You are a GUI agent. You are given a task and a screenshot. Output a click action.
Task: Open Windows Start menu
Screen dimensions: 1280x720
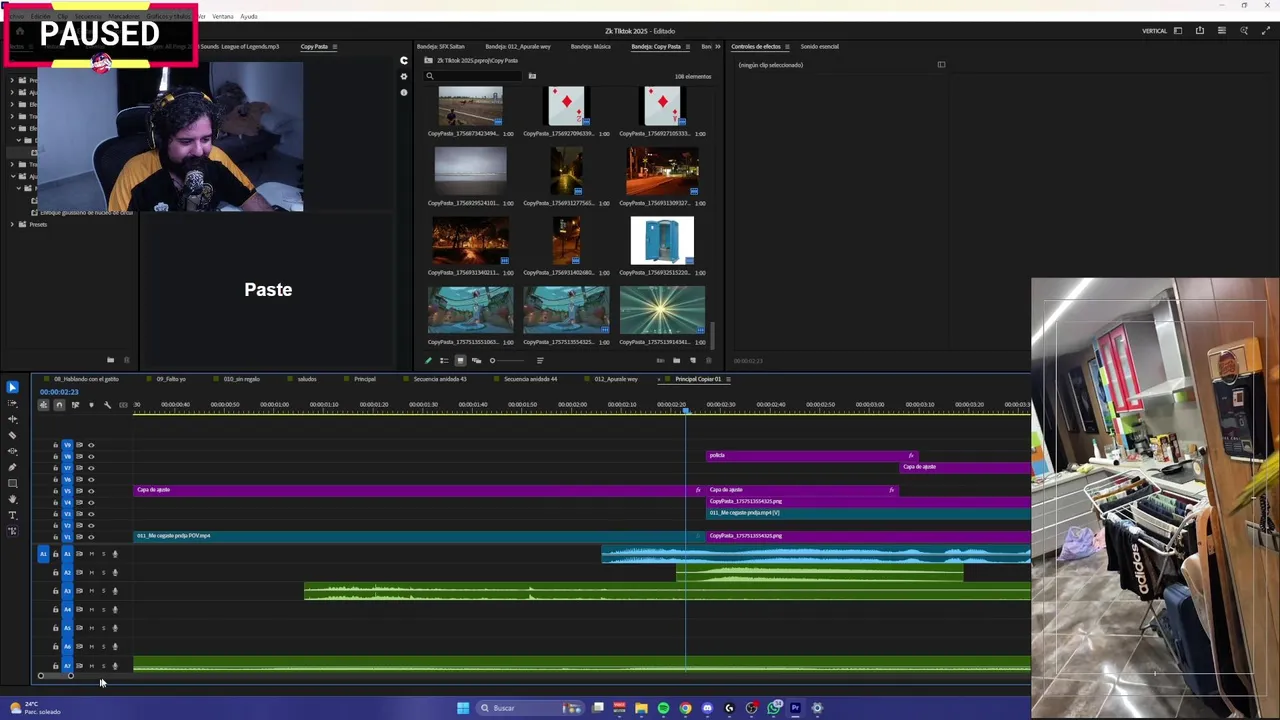(463, 708)
